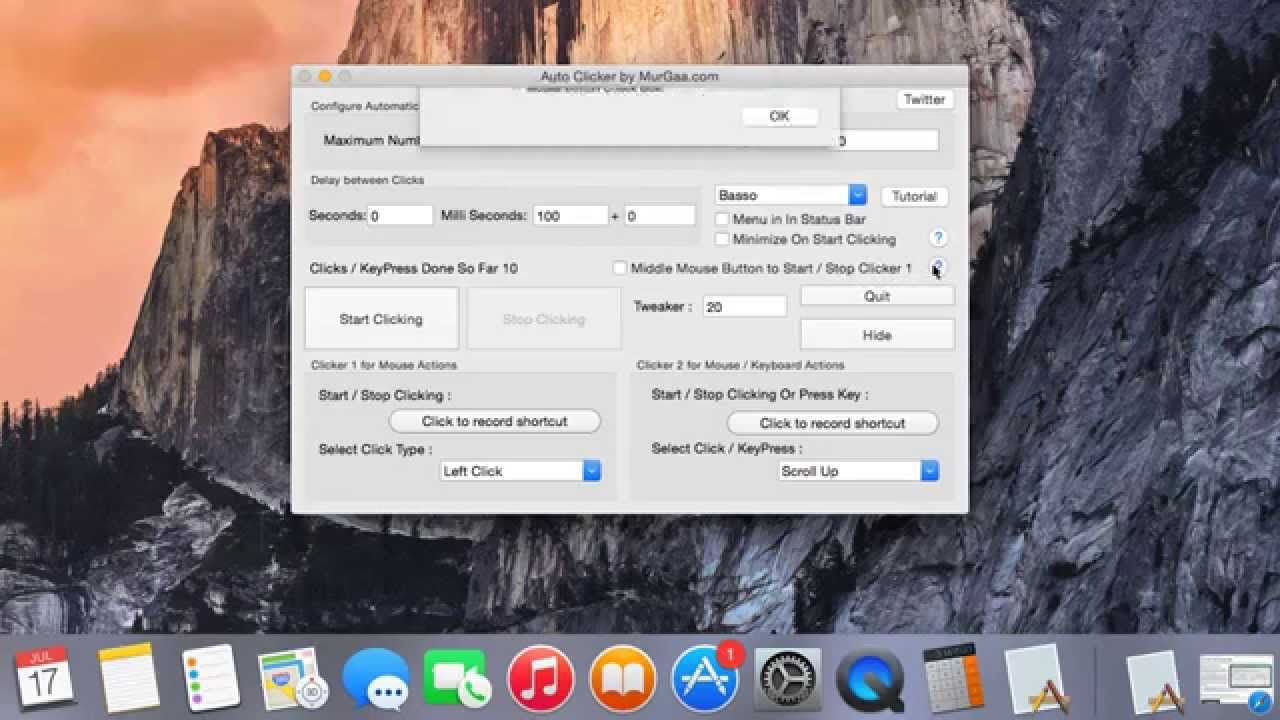Launch Reminders from the dock

click(x=211, y=677)
